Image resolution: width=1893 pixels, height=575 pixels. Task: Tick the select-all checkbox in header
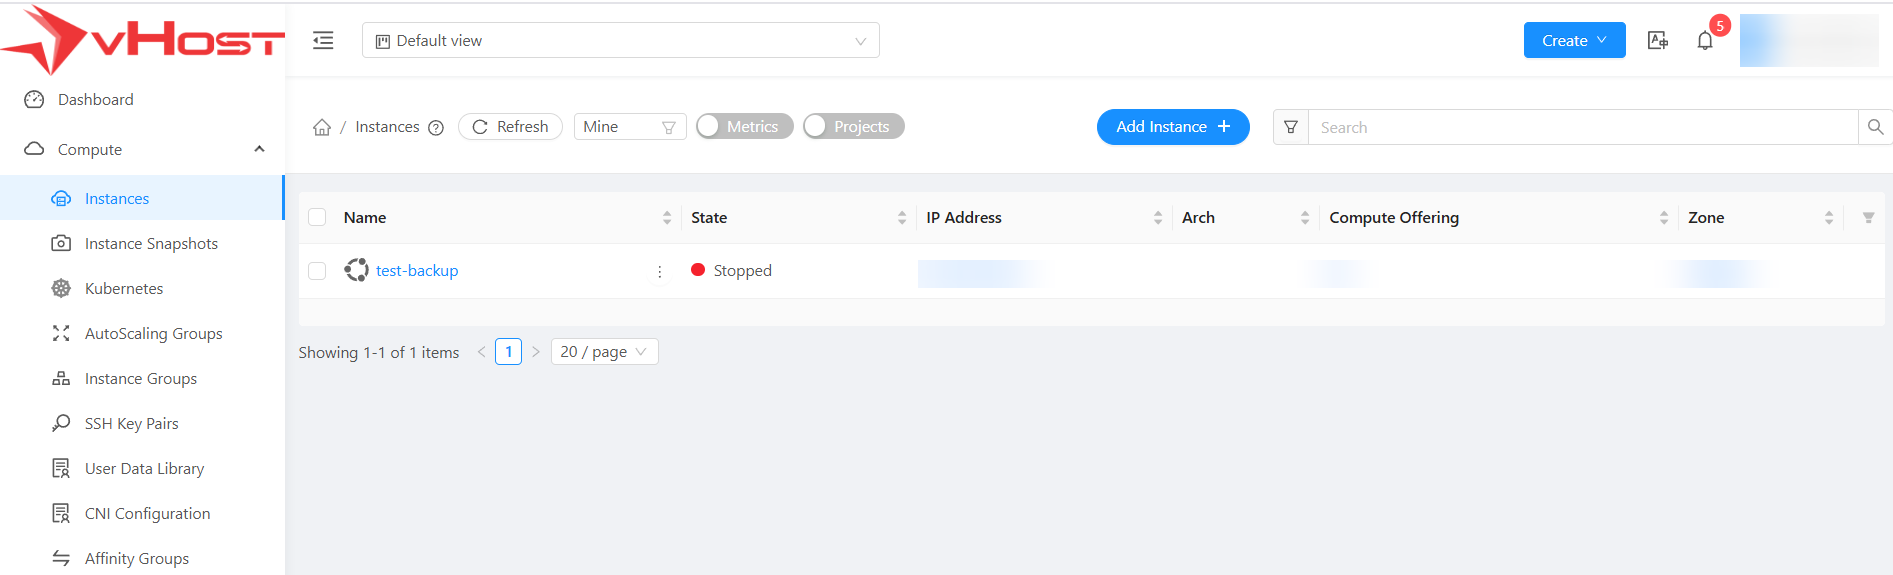317,218
